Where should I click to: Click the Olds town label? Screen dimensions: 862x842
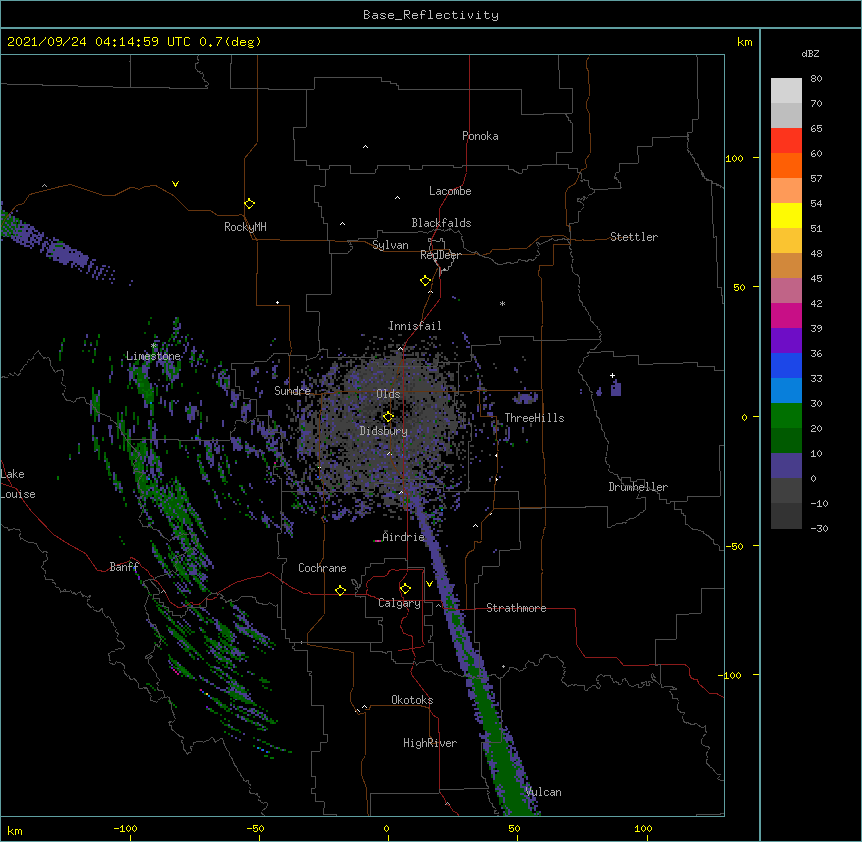tap(388, 394)
